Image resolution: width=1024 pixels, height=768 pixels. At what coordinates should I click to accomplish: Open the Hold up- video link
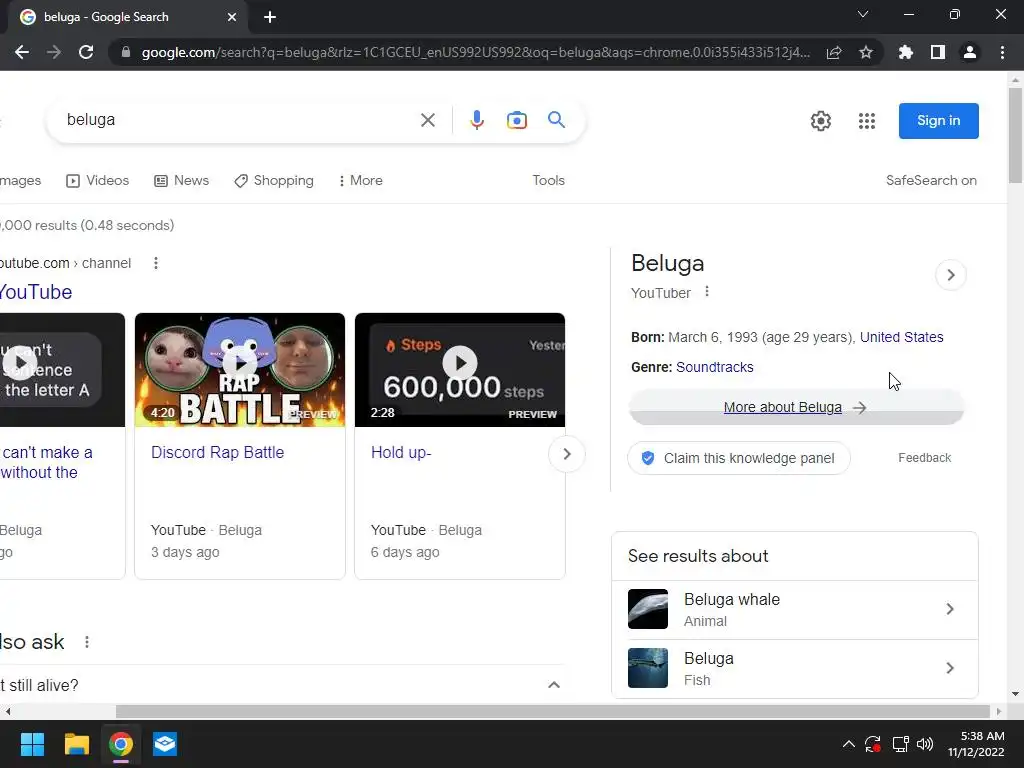[401, 453]
